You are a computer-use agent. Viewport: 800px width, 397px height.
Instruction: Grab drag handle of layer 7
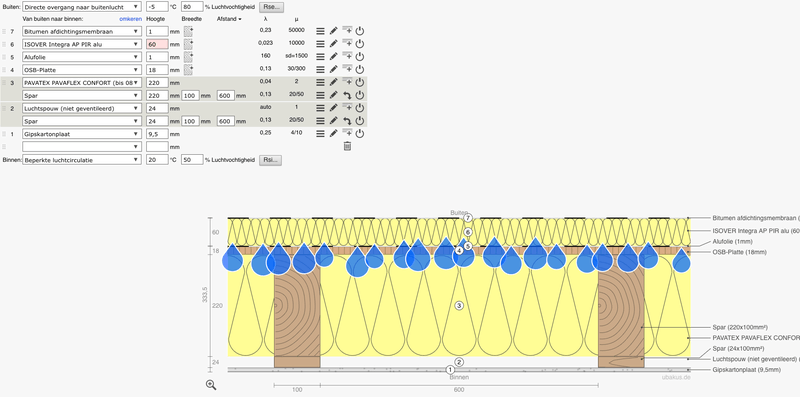4,31
